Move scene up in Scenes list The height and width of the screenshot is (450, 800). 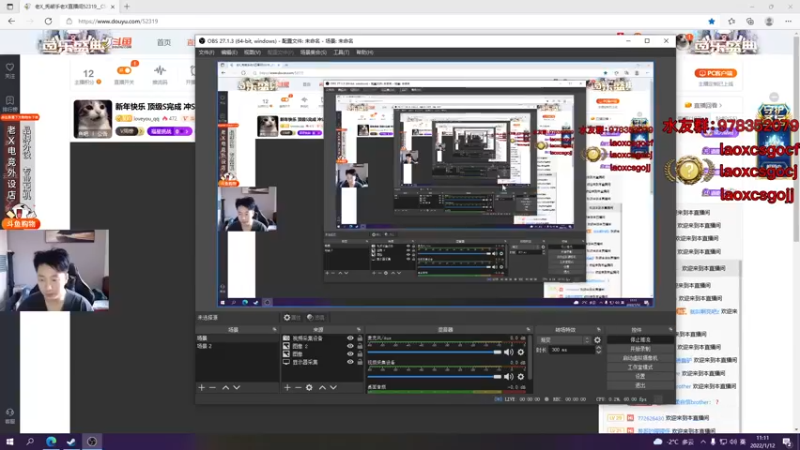[226, 388]
